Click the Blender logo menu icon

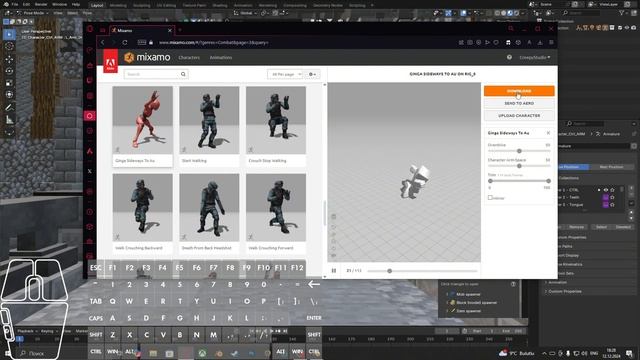pos(5,4)
